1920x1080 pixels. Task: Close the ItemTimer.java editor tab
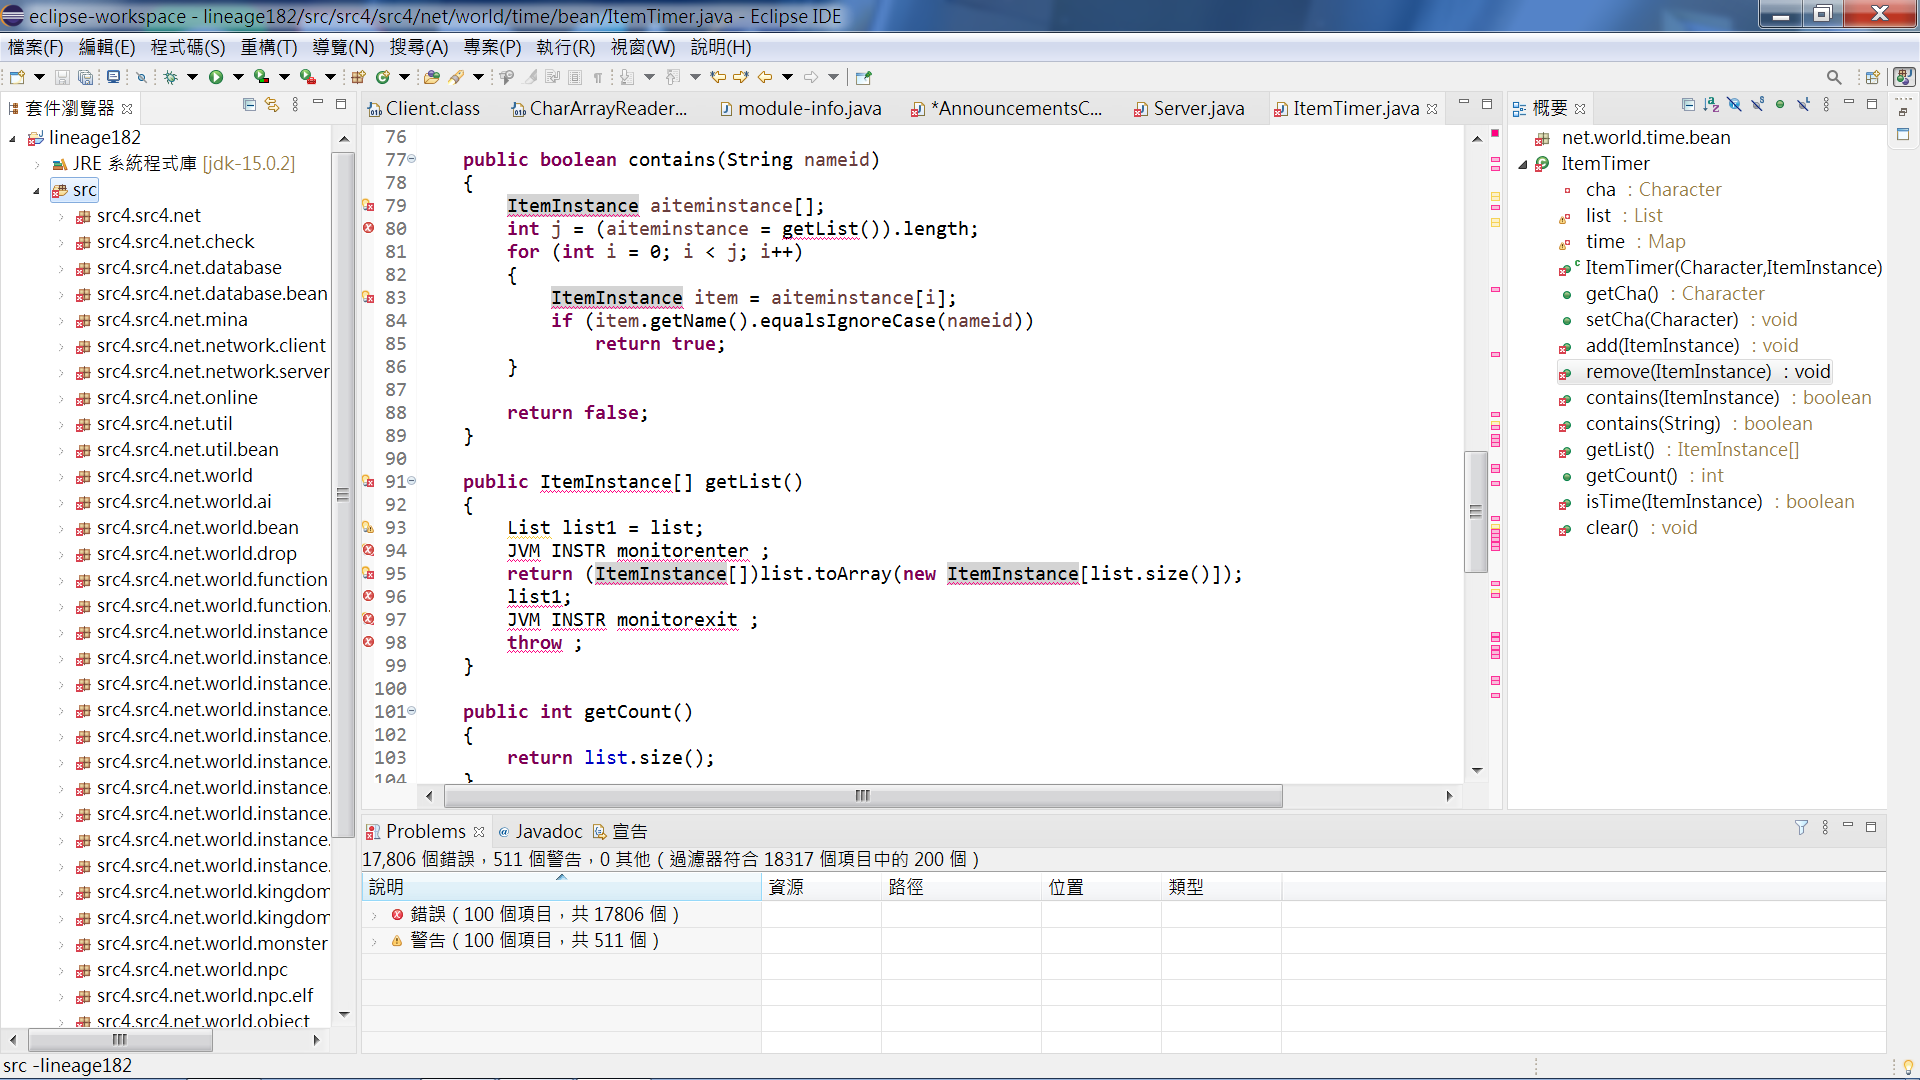tap(1432, 109)
